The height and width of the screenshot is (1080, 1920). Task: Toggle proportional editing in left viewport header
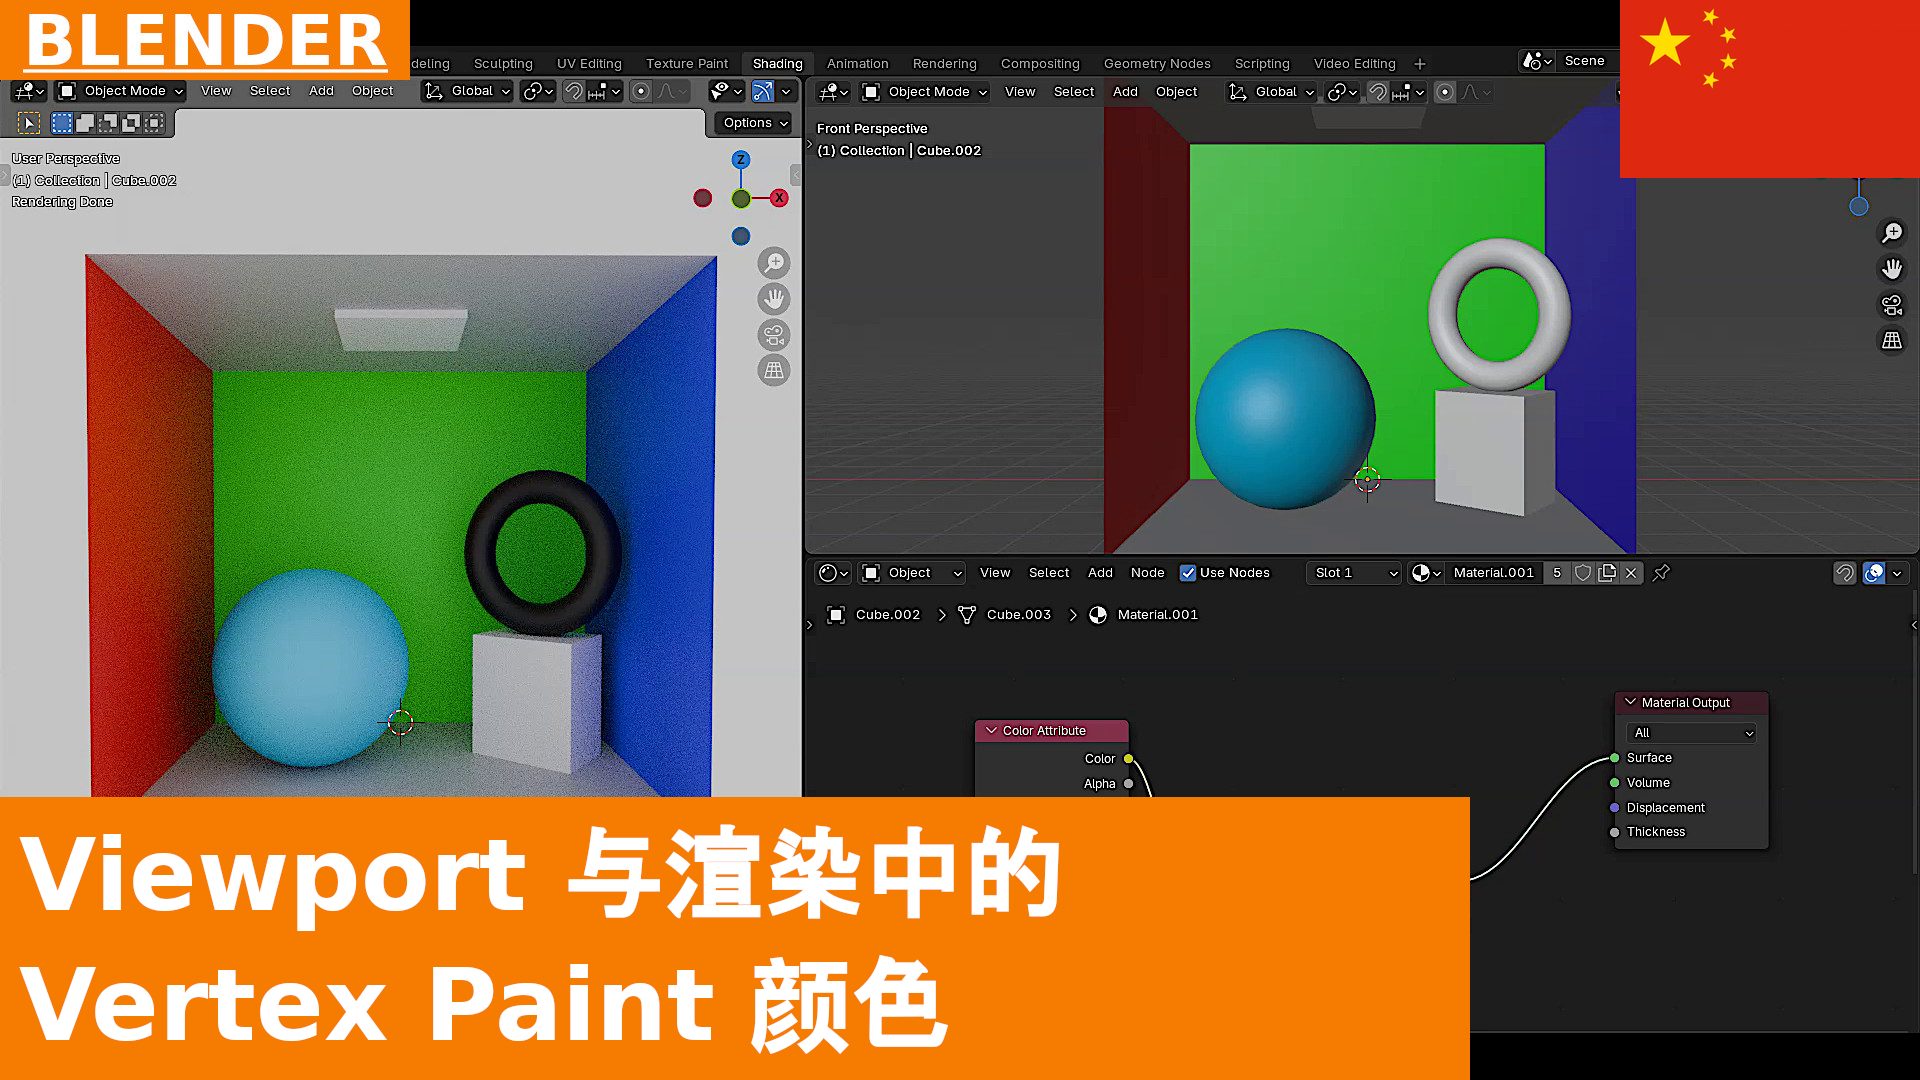[641, 91]
